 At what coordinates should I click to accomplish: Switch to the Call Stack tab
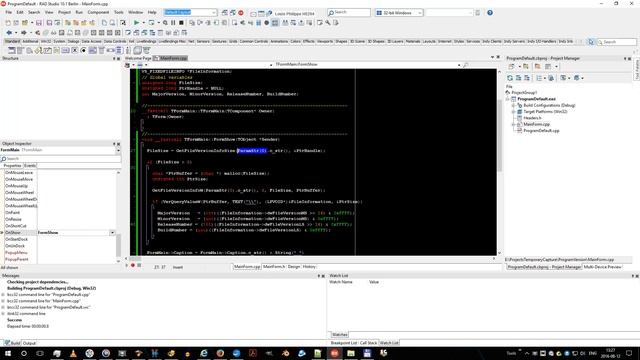368,343
